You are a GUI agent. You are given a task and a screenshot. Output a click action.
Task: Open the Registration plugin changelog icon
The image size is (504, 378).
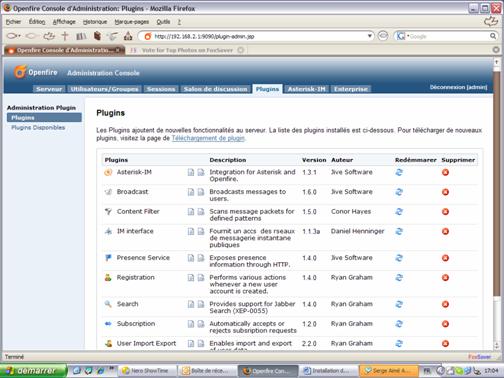coord(201,278)
